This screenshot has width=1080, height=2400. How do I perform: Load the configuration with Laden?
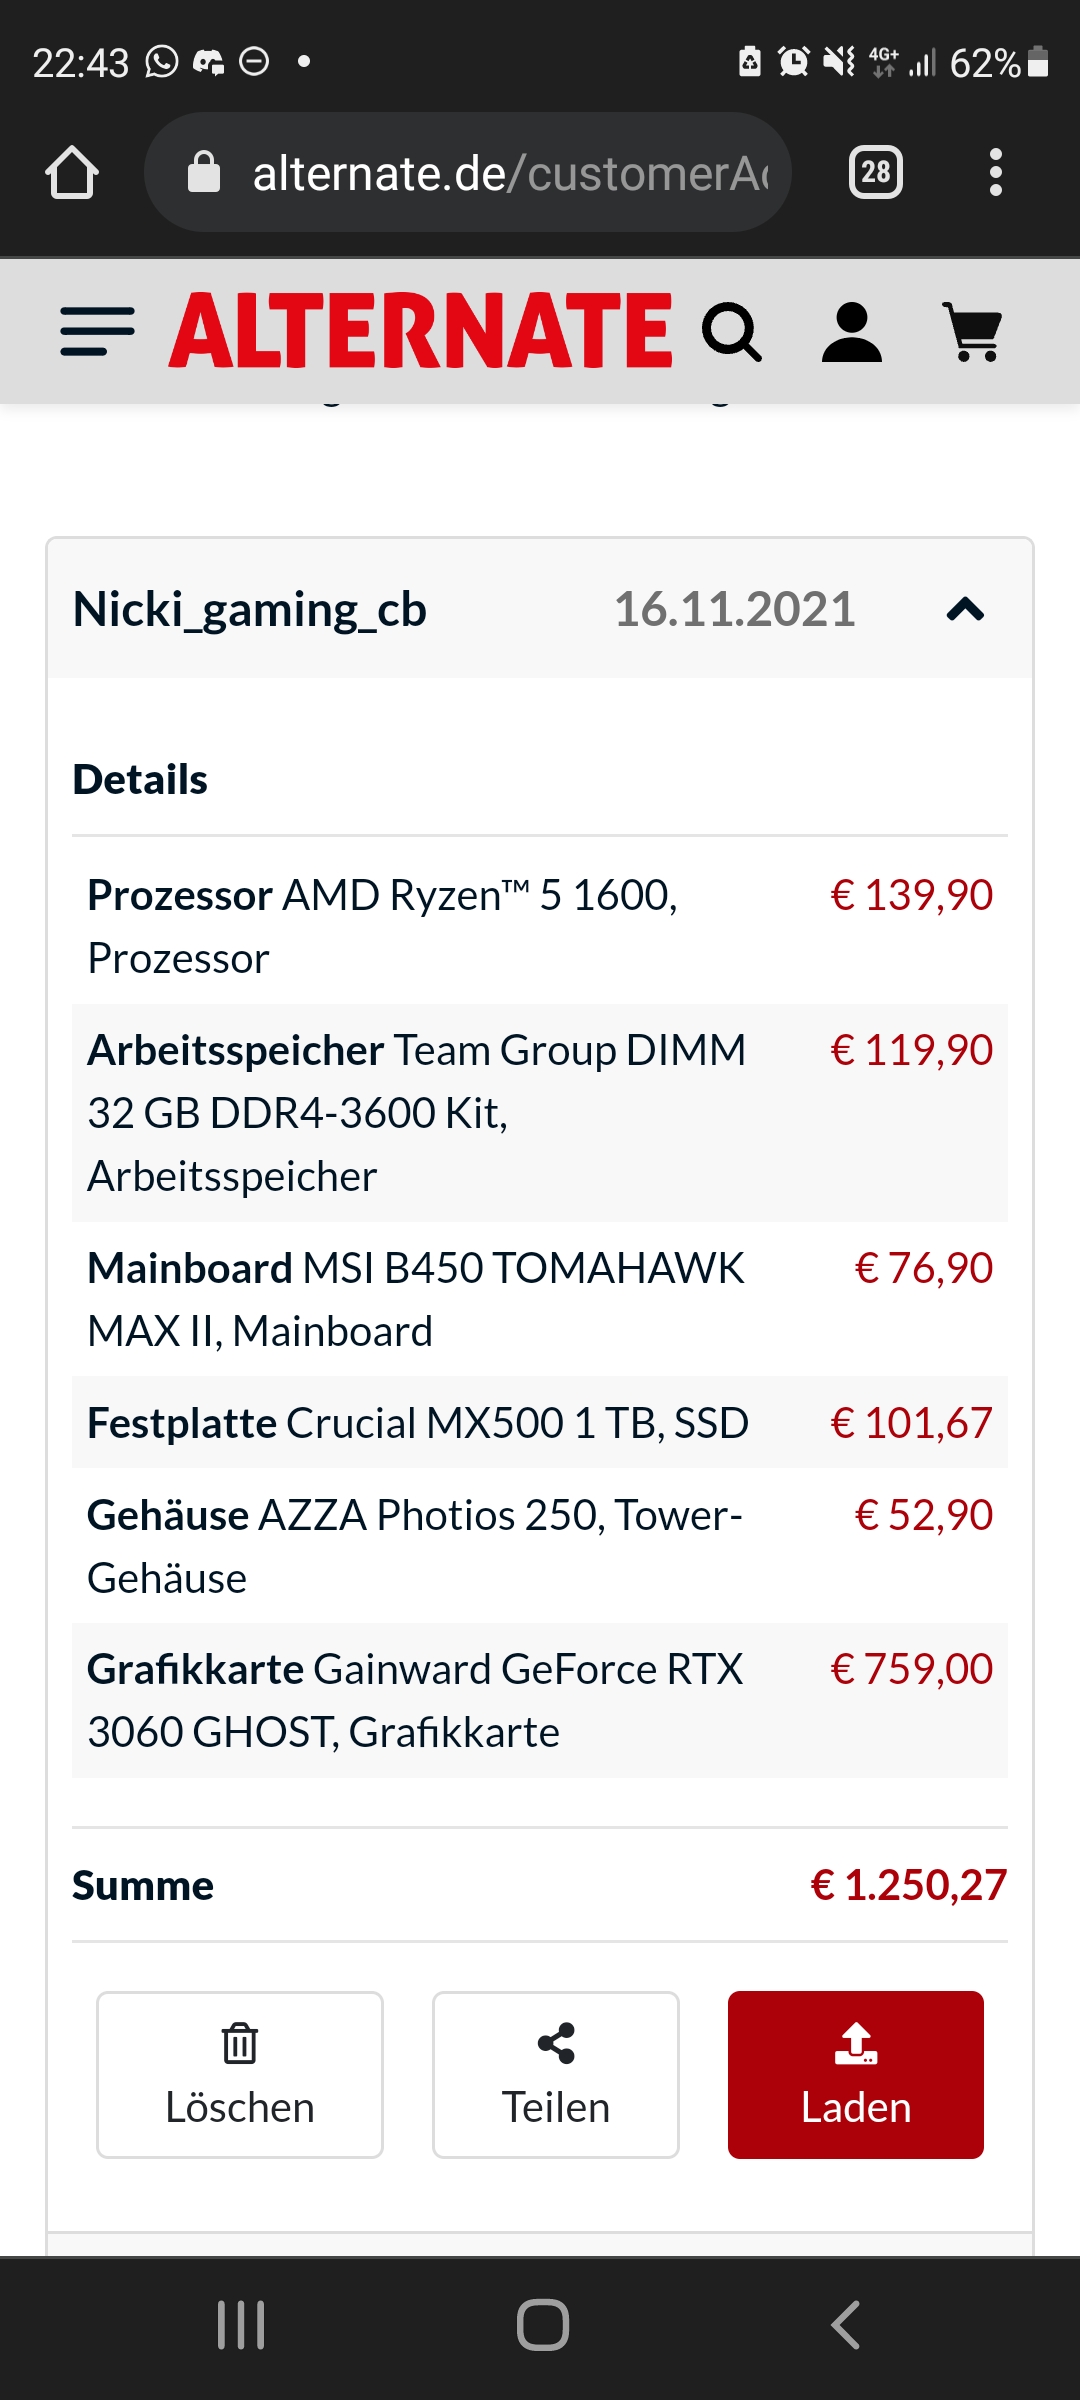pos(856,2074)
